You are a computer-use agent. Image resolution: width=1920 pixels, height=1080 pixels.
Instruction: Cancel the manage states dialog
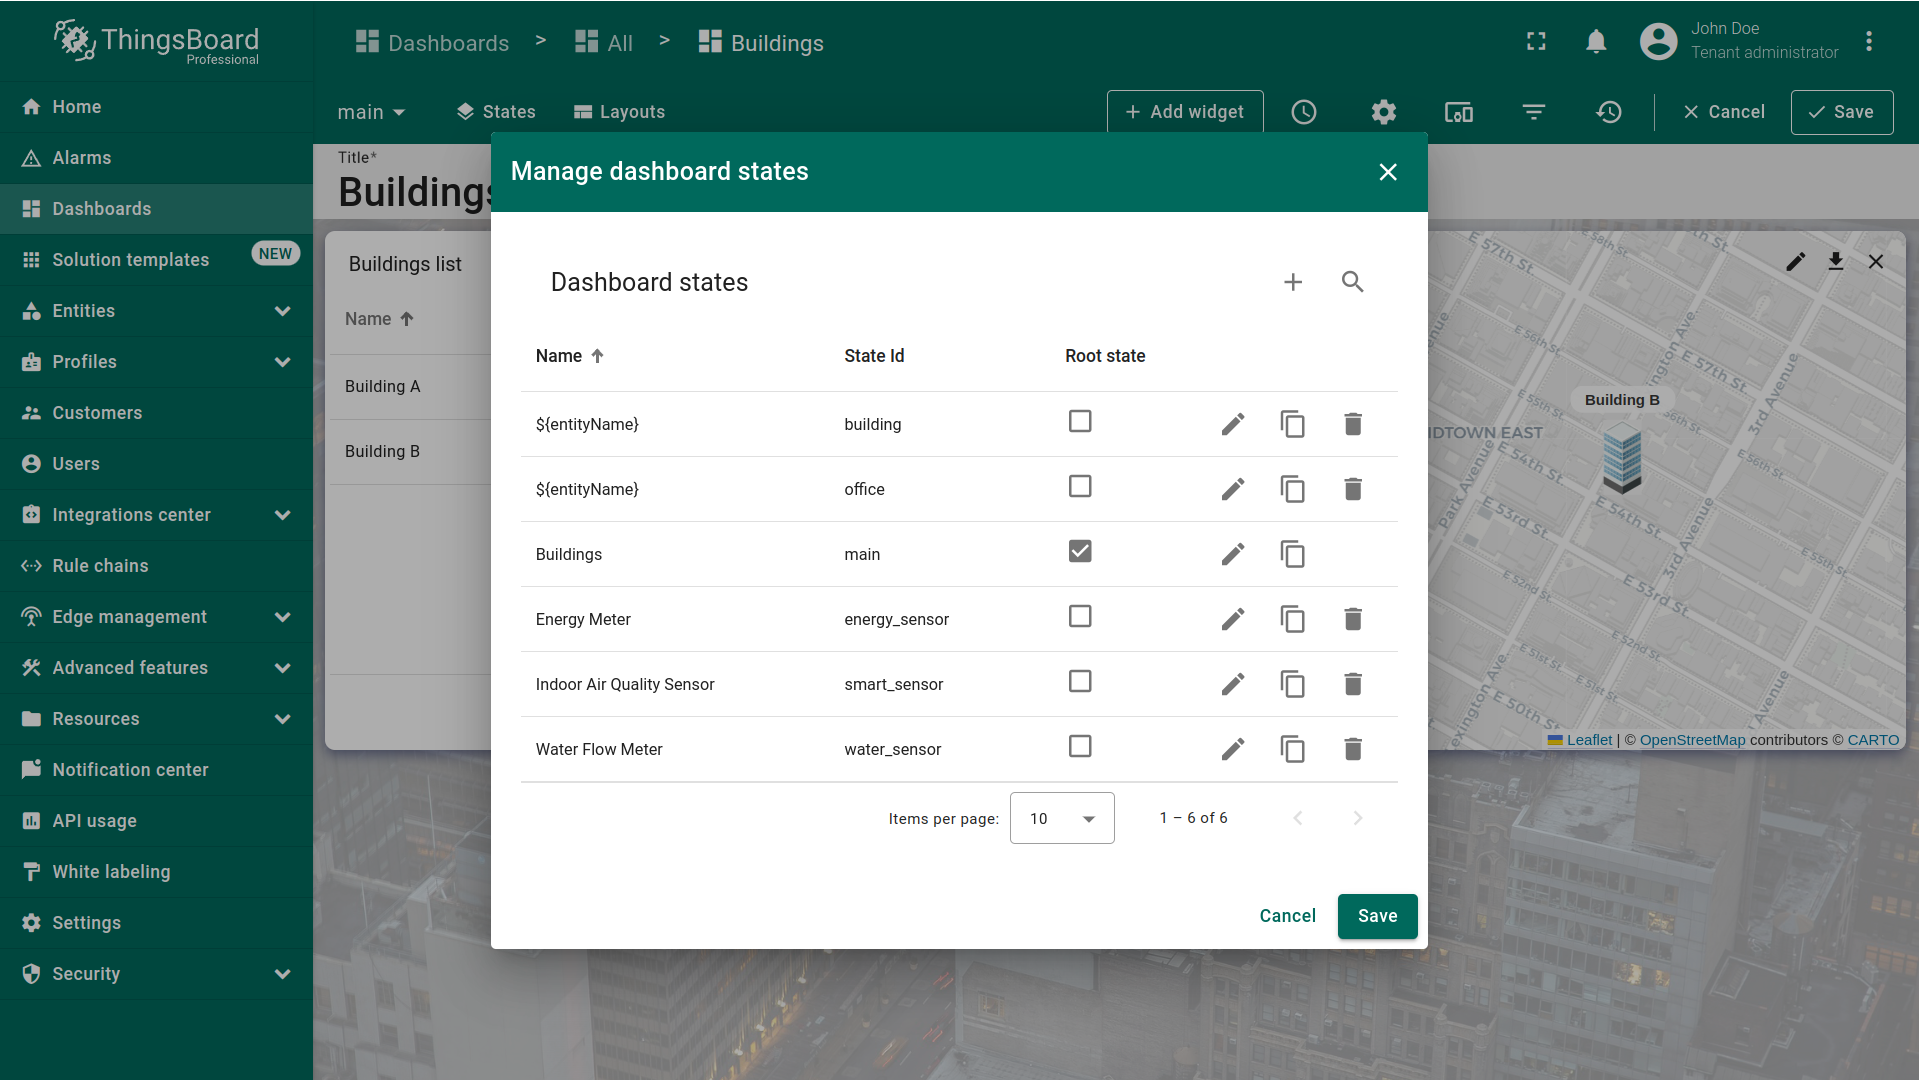click(1287, 916)
